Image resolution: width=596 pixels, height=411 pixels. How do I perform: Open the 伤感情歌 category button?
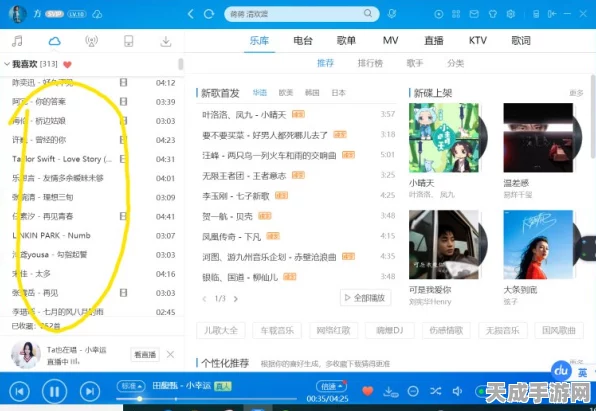pos(446,330)
